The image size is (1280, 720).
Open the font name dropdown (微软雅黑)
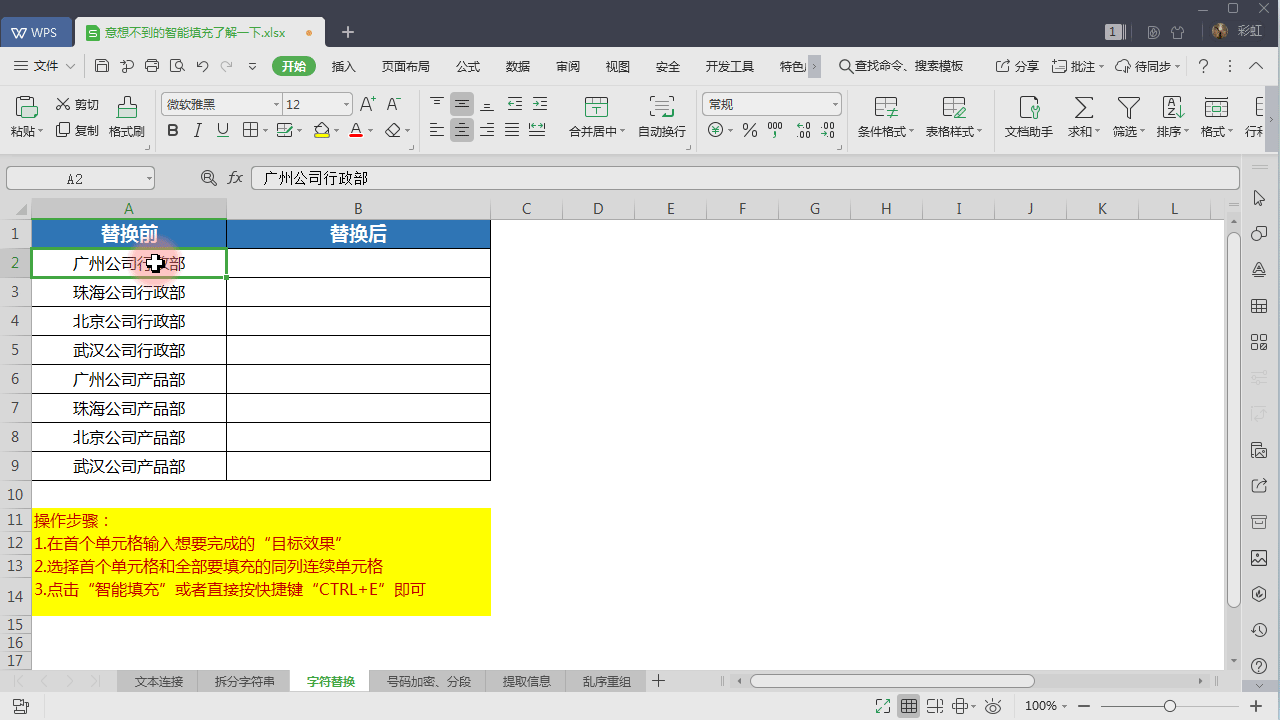coord(276,104)
